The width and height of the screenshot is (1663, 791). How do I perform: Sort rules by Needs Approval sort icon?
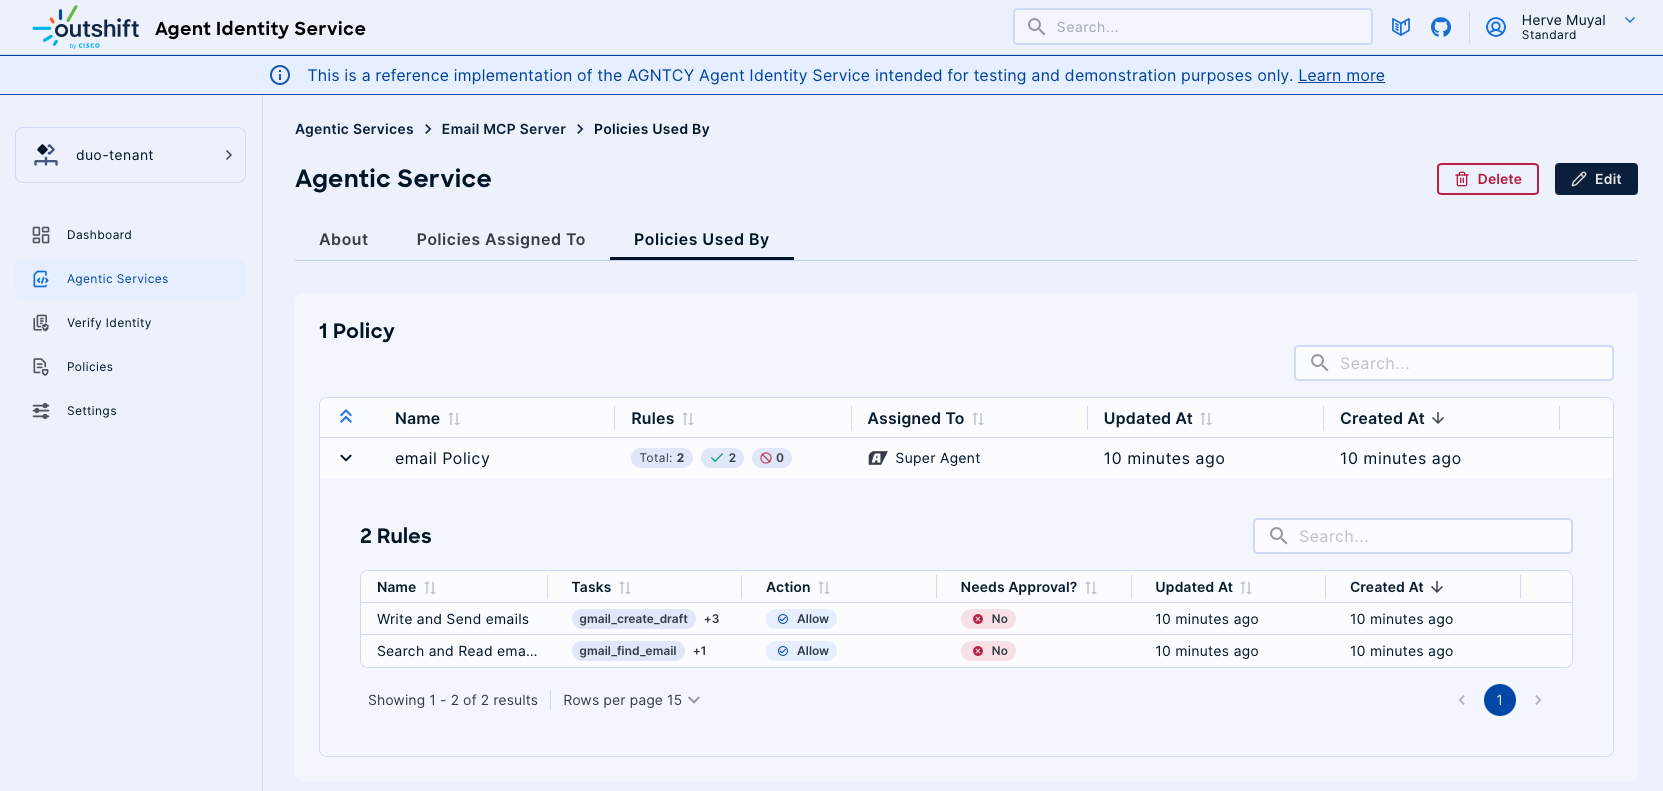[x=1091, y=588]
